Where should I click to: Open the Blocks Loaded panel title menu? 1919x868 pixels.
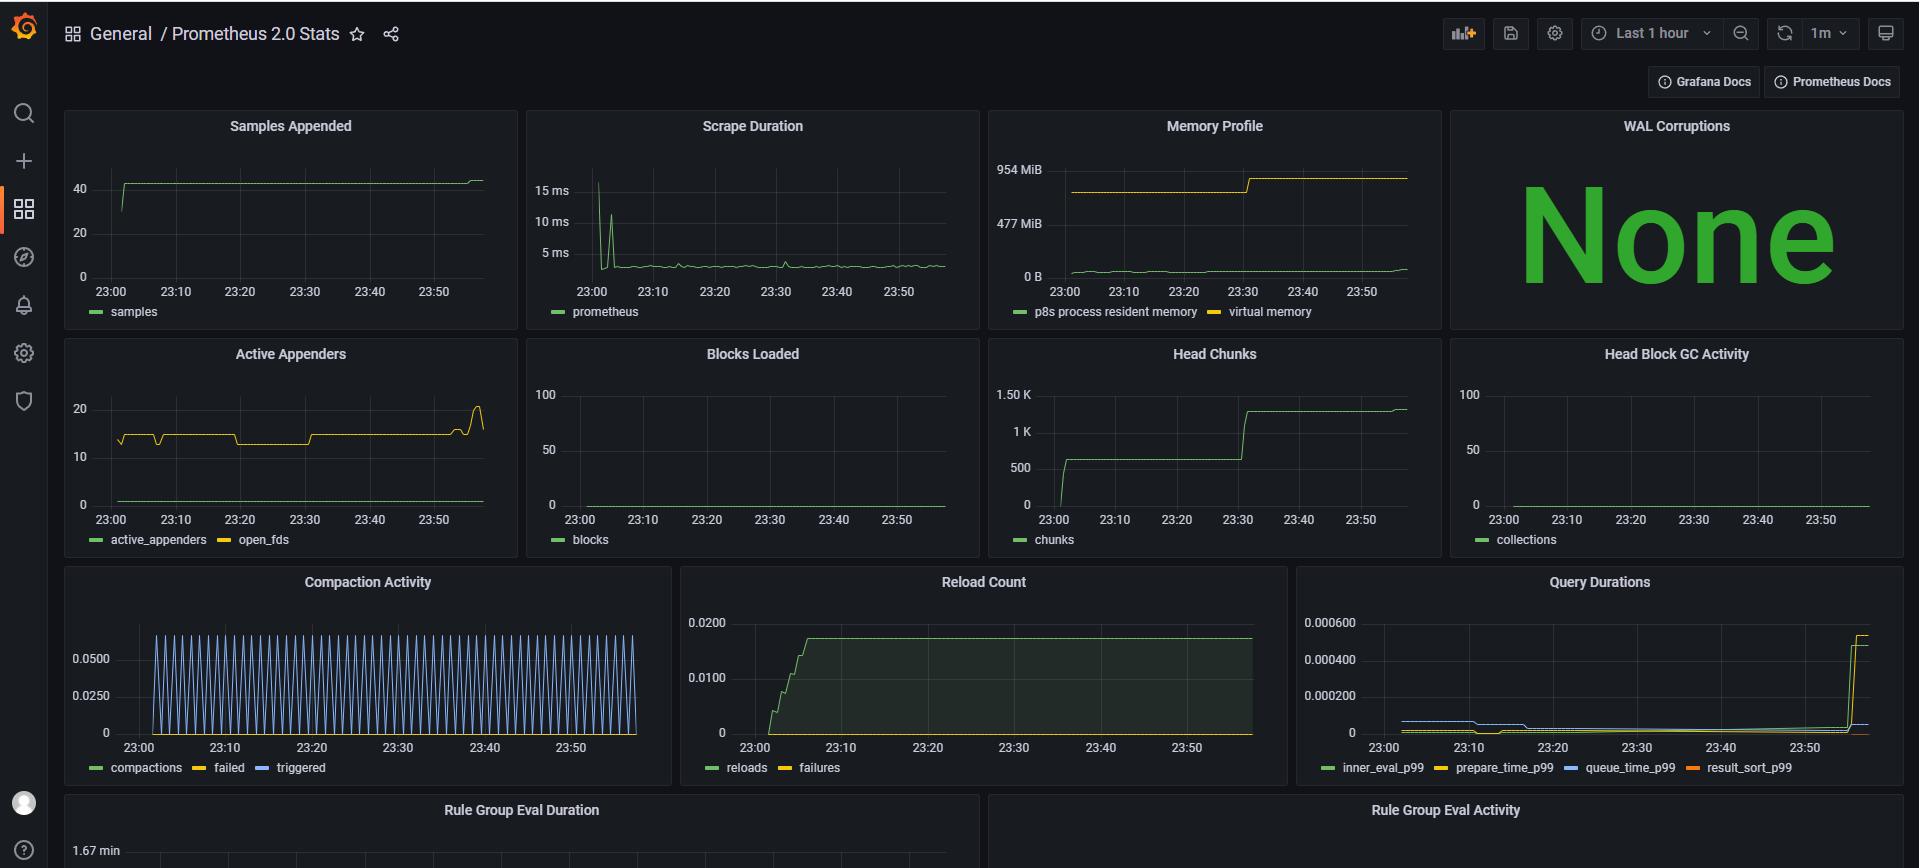753,354
